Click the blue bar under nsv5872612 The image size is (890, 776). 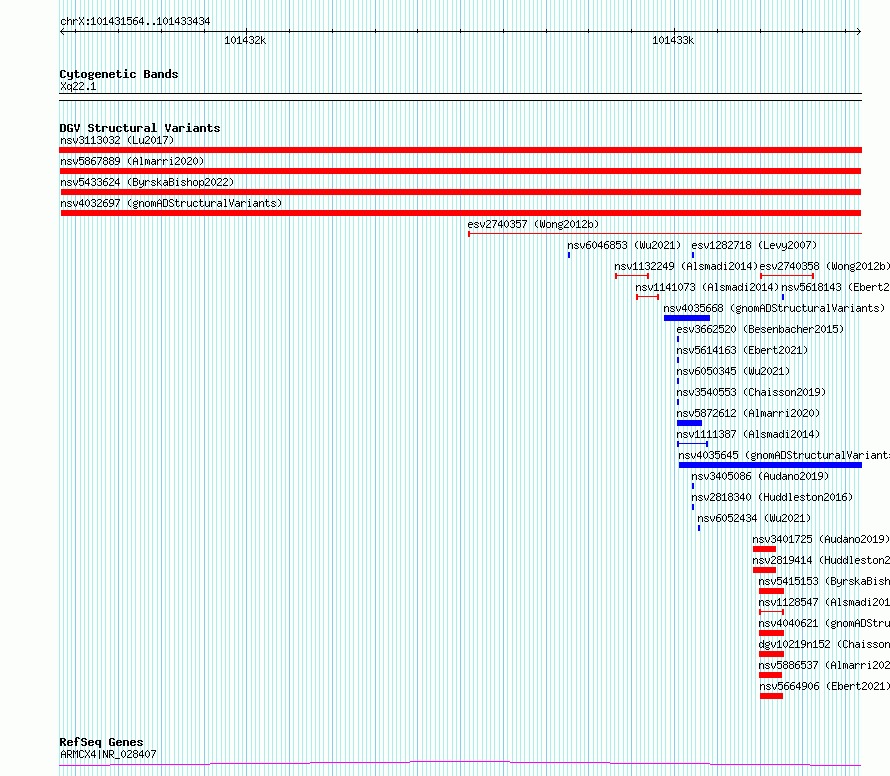[689, 423]
